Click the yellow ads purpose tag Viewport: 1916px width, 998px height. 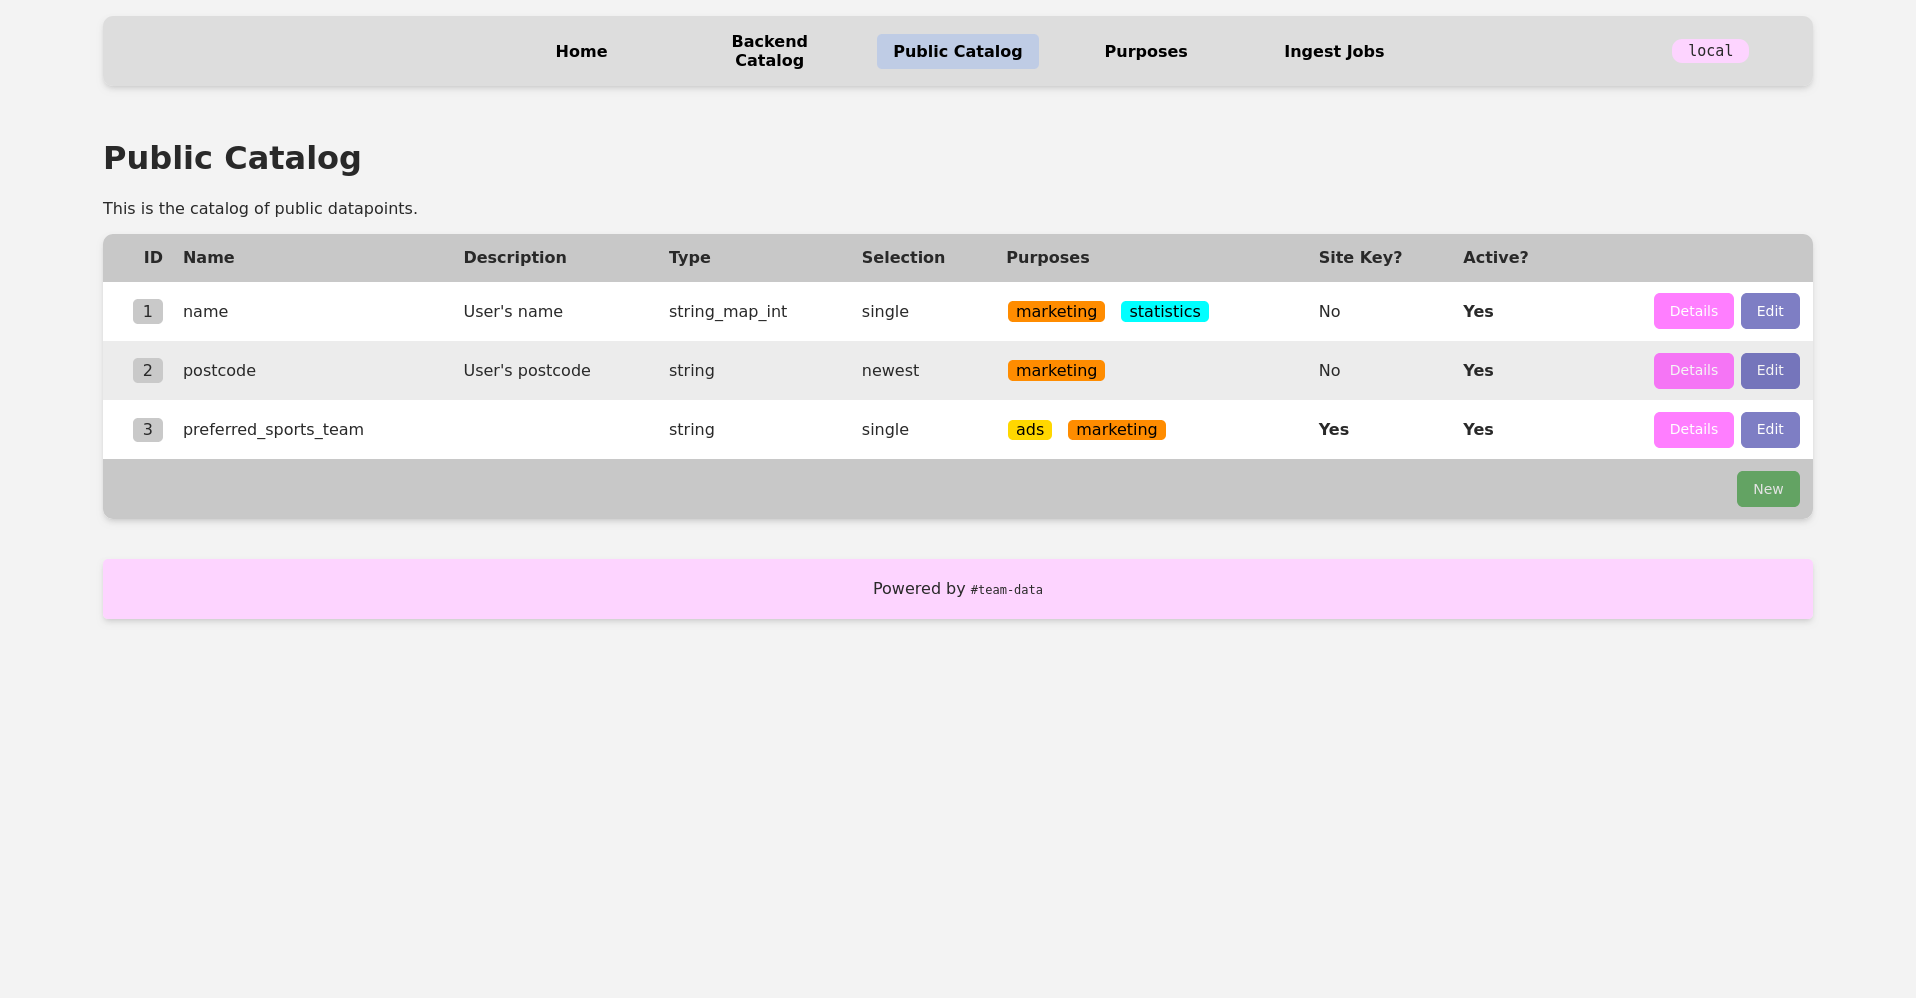click(1029, 430)
